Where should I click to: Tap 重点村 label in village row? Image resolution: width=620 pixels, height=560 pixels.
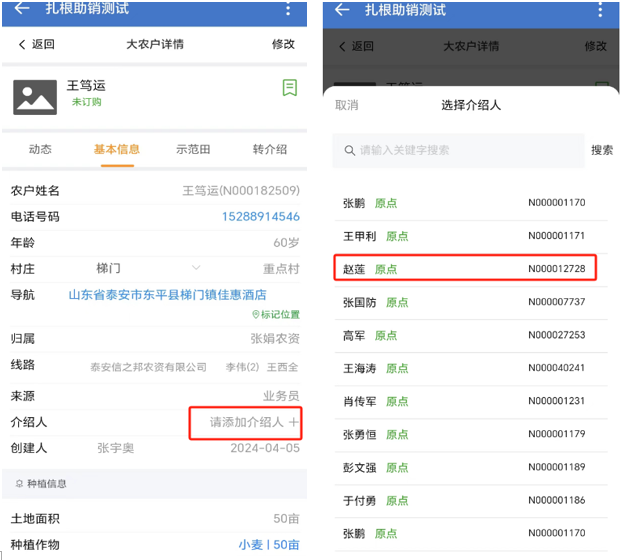click(282, 269)
